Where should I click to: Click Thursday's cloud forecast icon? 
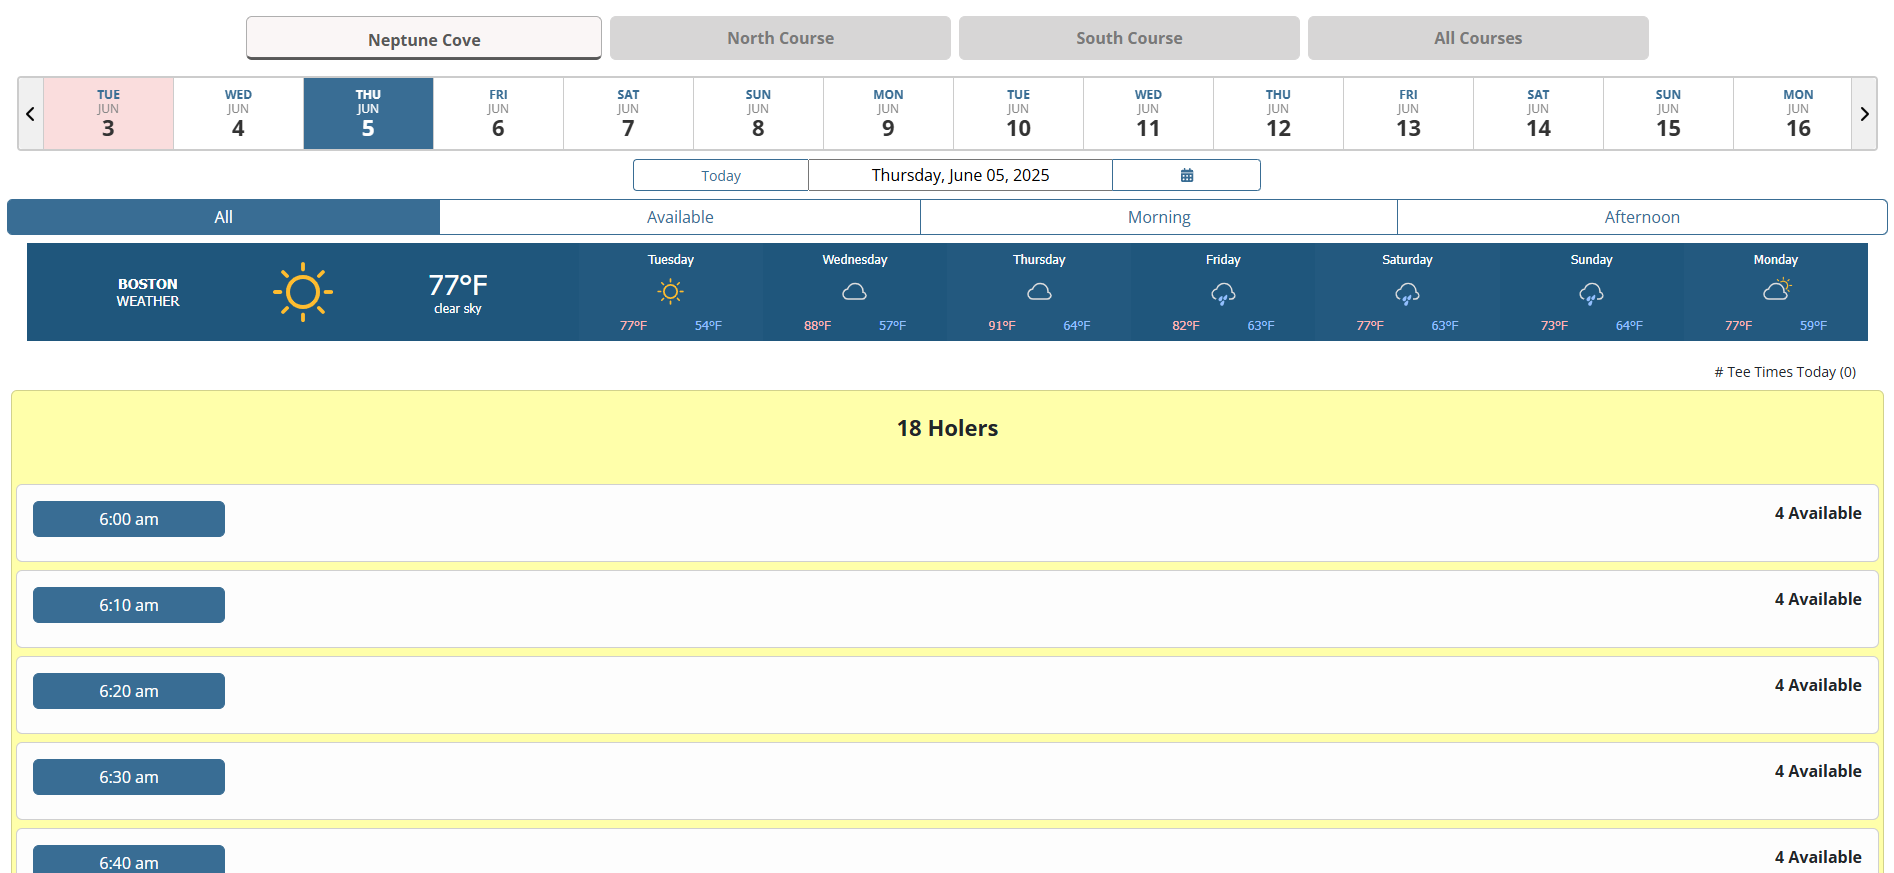(1039, 292)
